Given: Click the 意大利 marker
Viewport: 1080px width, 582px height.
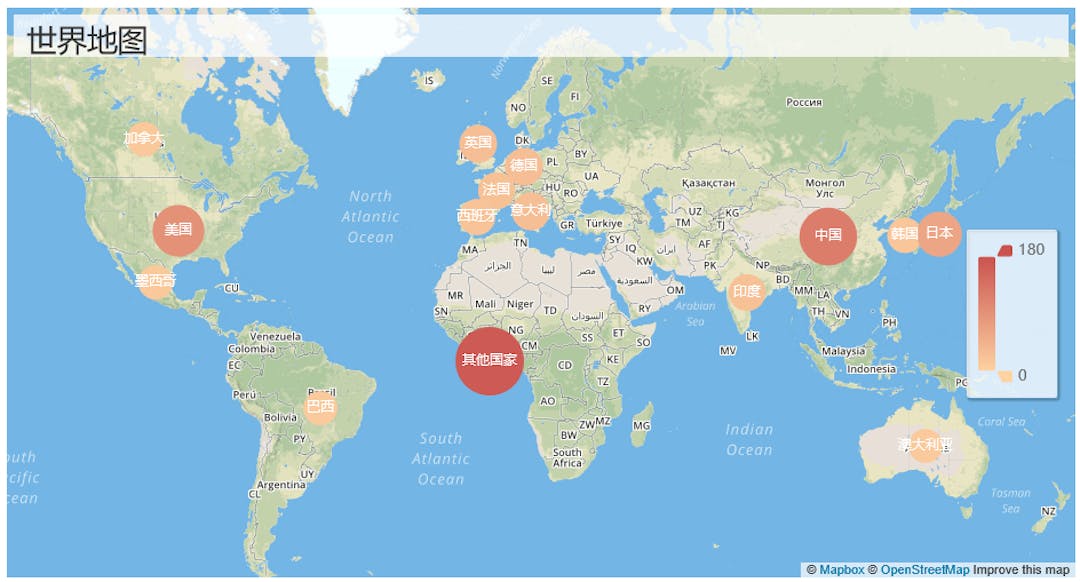Looking at the screenshot, I should pyautogui.click(x=528, y=211).
